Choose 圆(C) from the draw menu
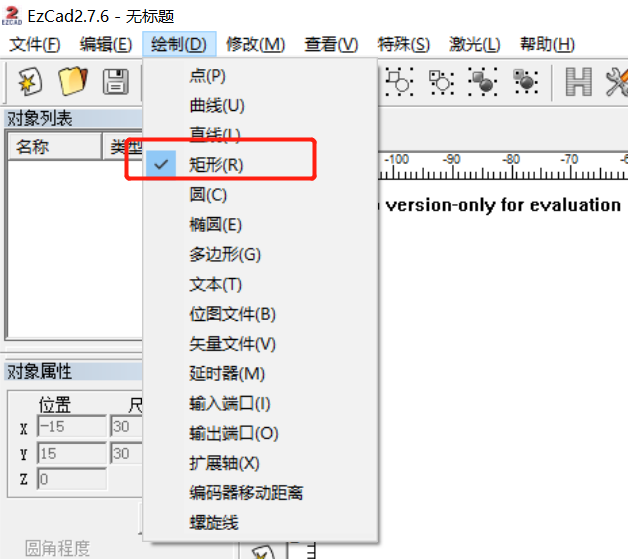Image resolution: width=628 pixels, height=559 pixels. coord(260,195)
